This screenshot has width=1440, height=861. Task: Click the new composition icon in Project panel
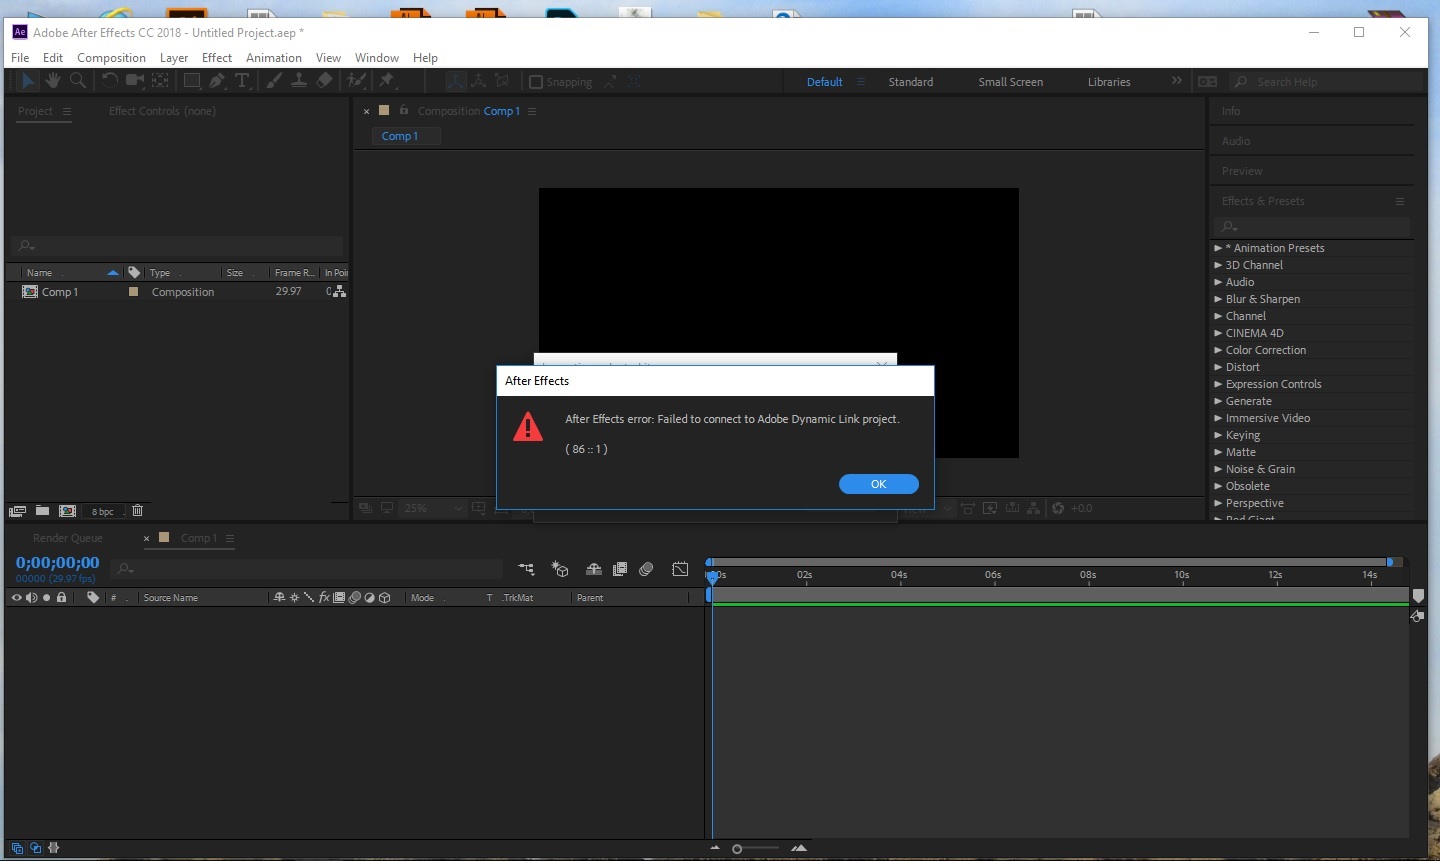coord(67,511)
